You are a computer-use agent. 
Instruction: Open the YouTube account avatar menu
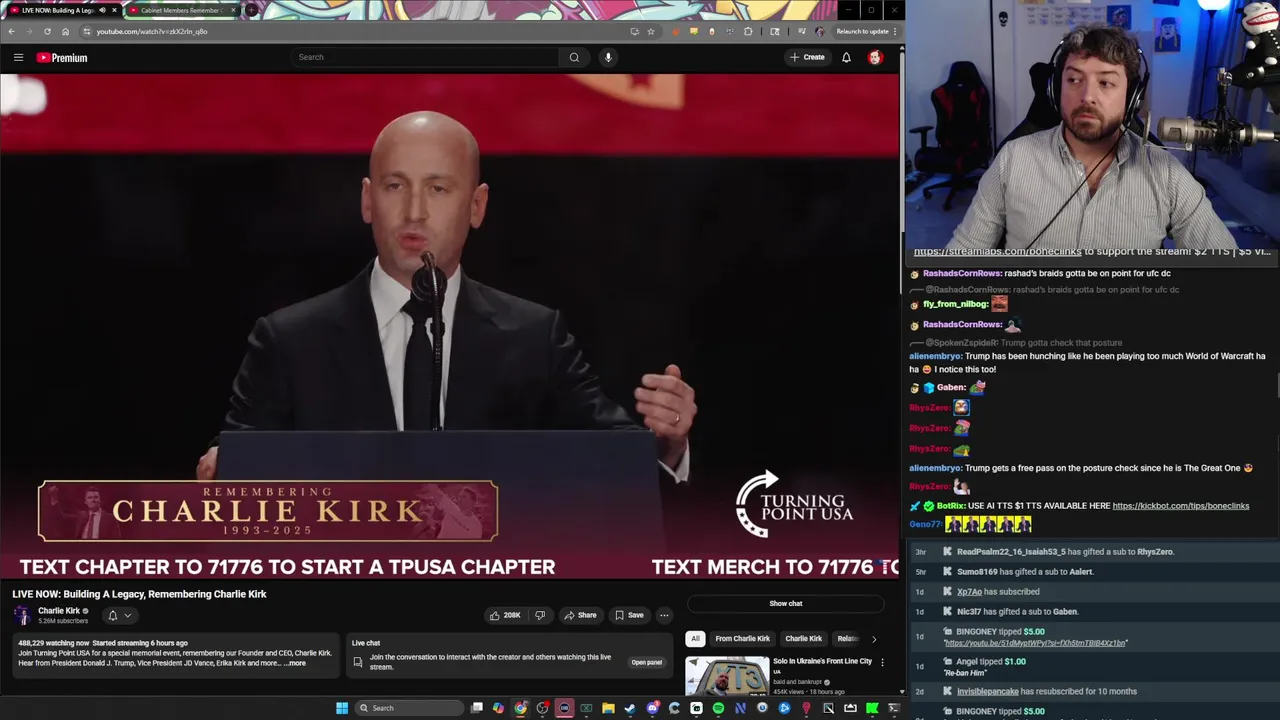(875, 57)
